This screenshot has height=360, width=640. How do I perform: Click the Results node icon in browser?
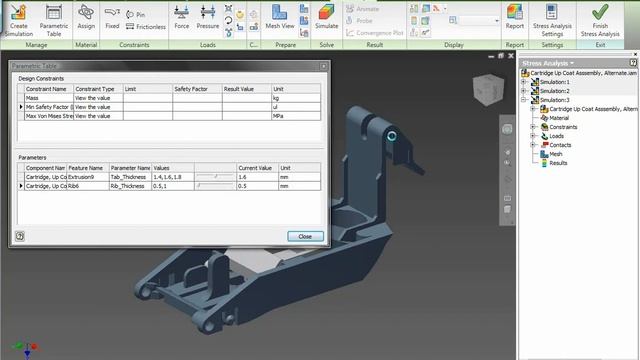[544, 163]
